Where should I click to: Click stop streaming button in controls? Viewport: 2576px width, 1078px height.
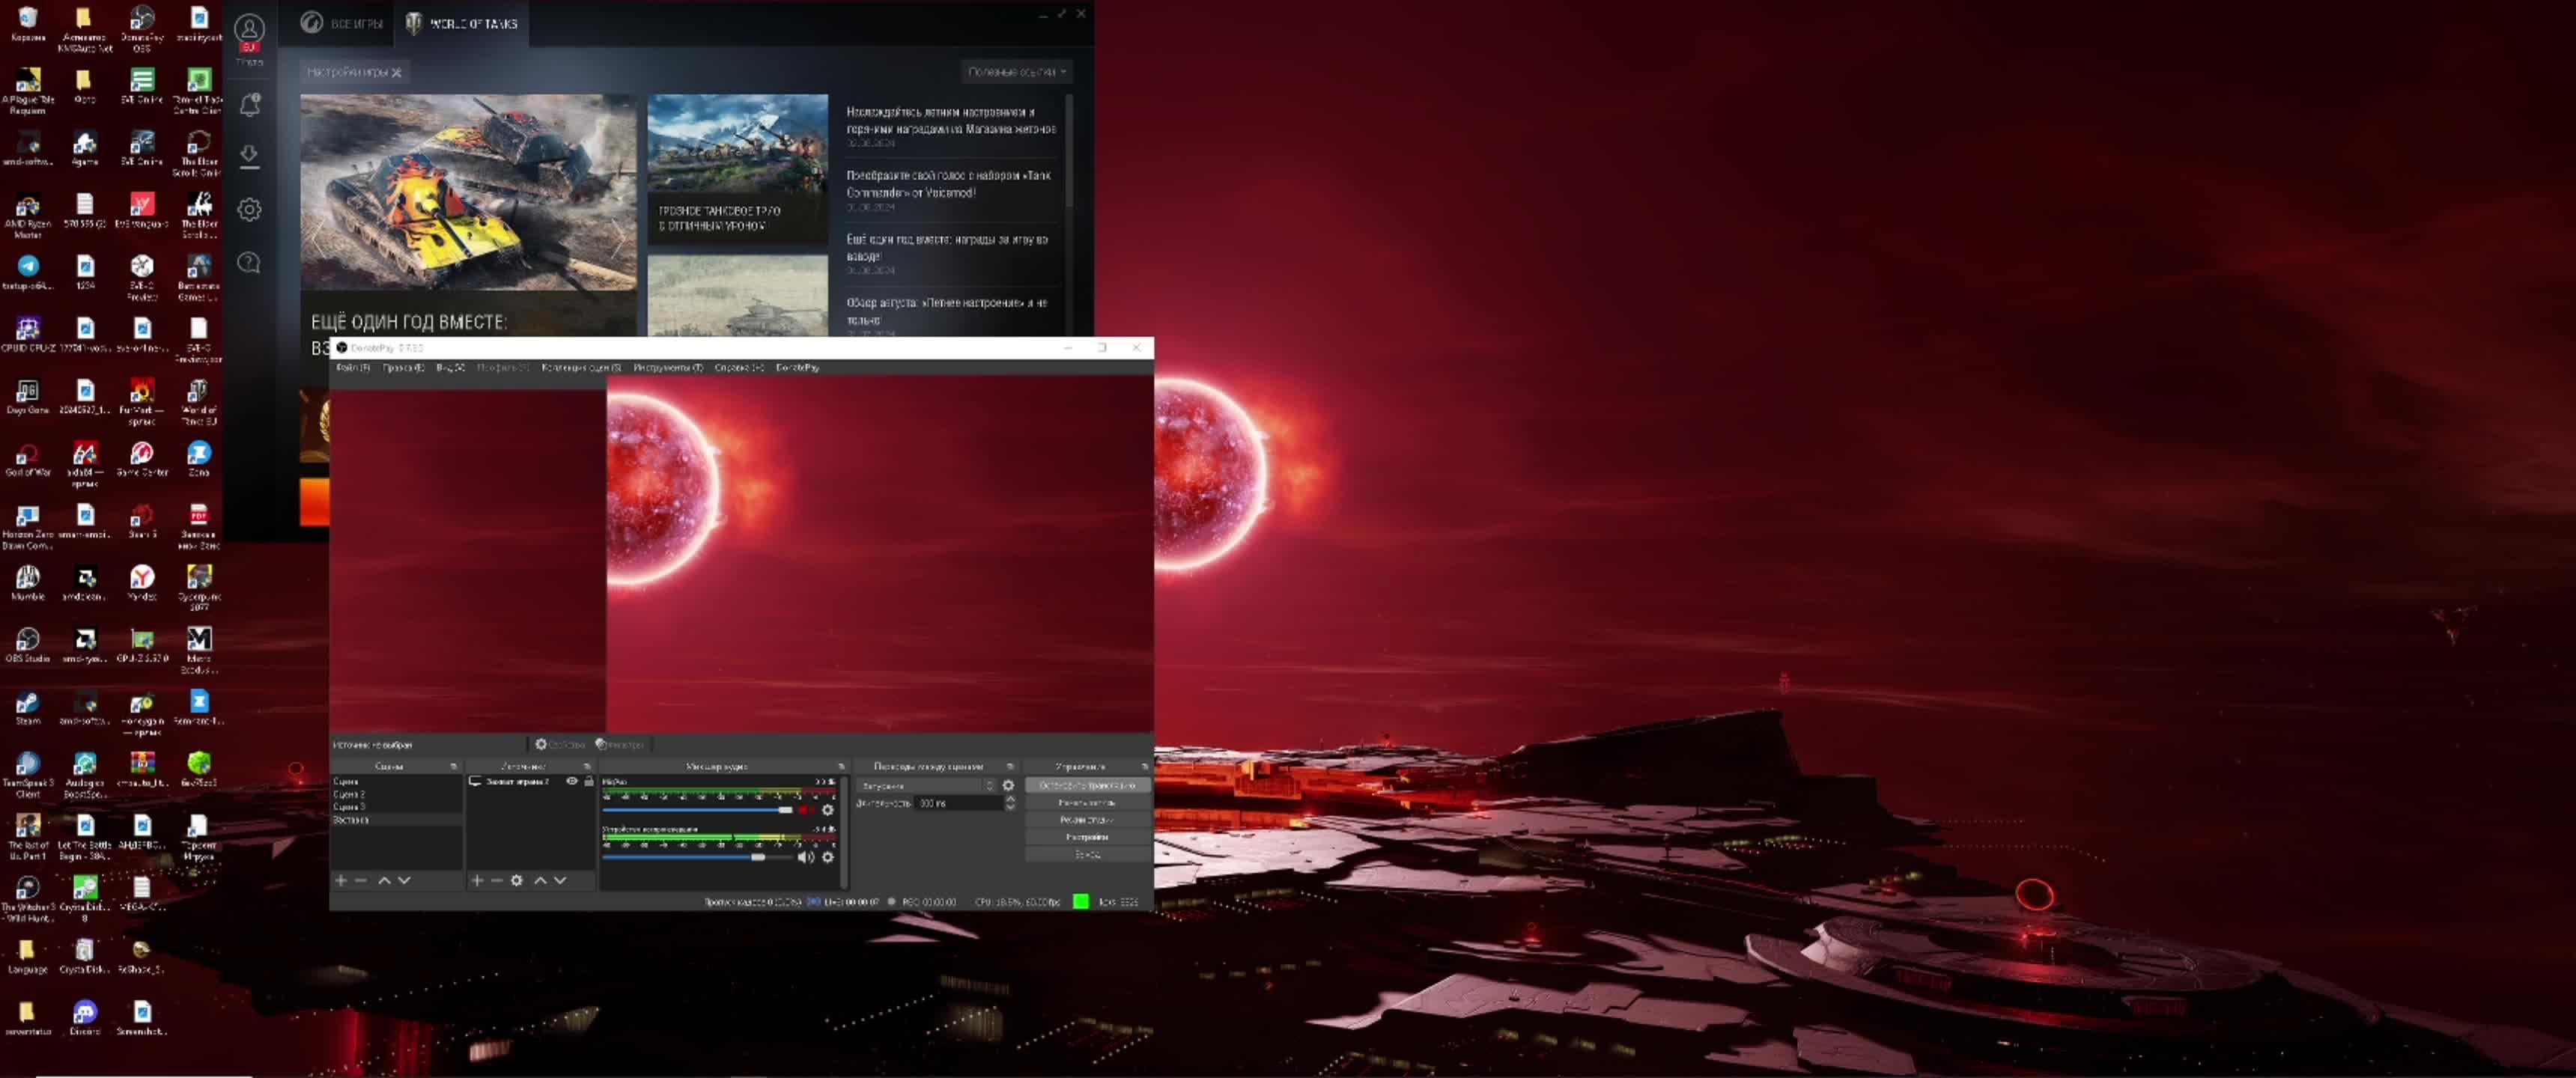(x=1086, y=785)
